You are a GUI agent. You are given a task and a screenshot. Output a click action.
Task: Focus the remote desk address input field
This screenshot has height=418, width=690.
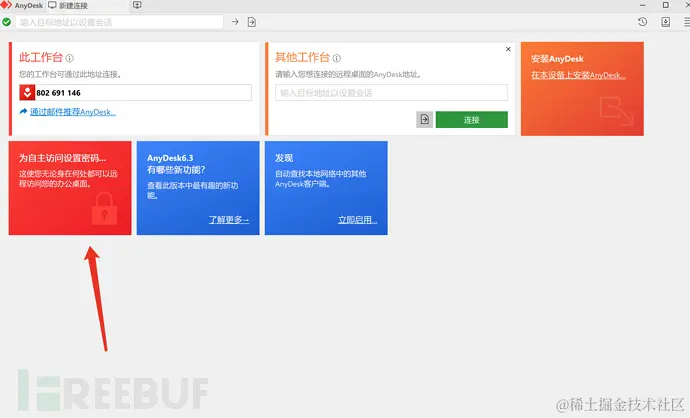click(x=391, y=92)
